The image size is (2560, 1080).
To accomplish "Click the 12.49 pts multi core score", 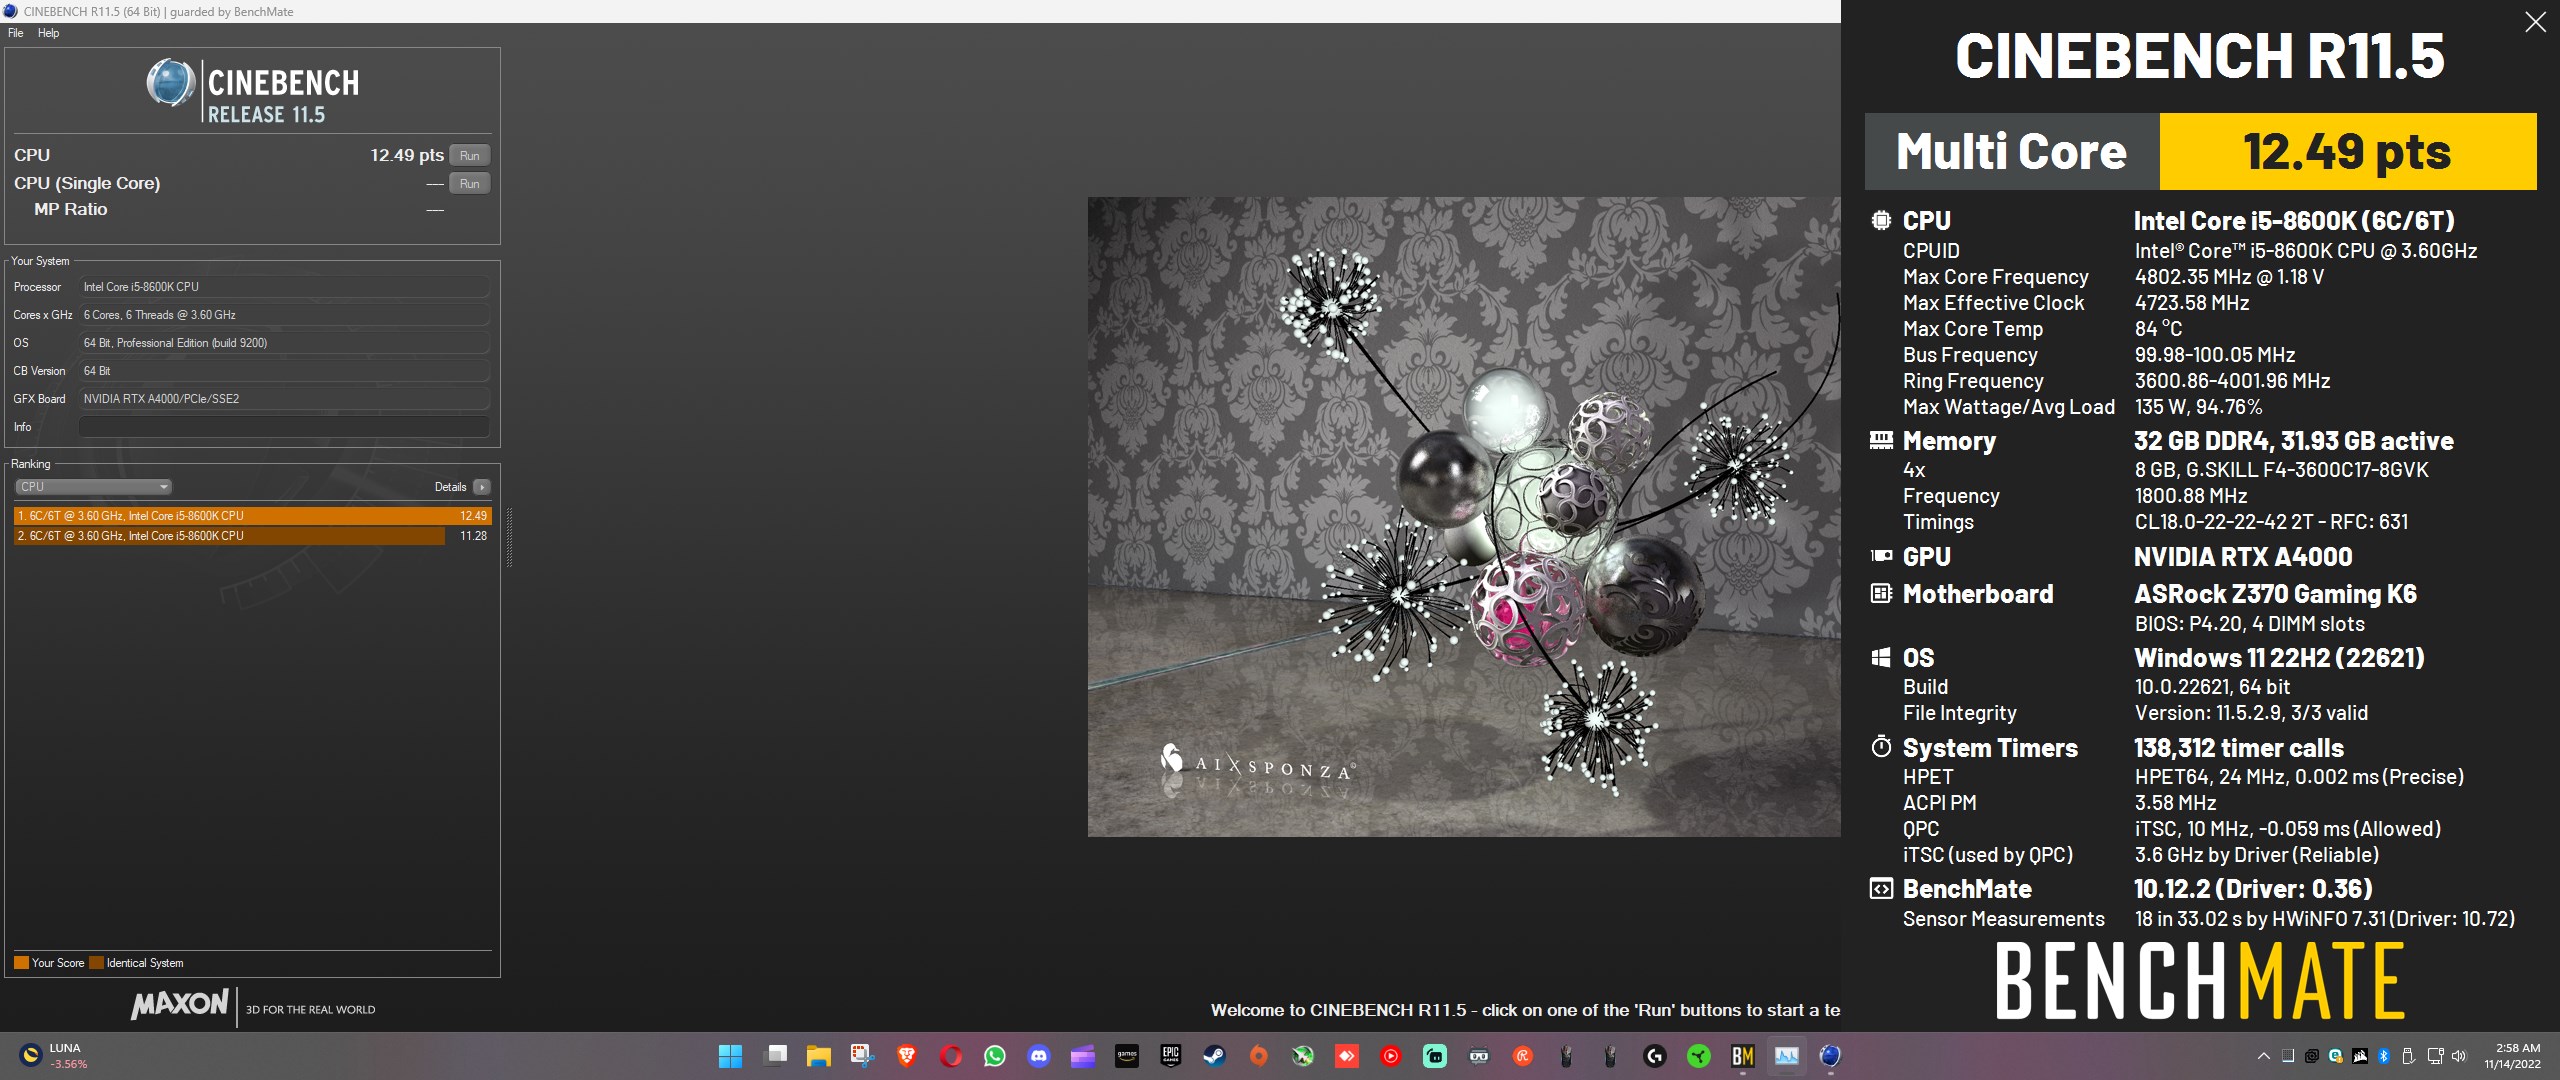I will pyautogui.click(x=2347, y=152).
